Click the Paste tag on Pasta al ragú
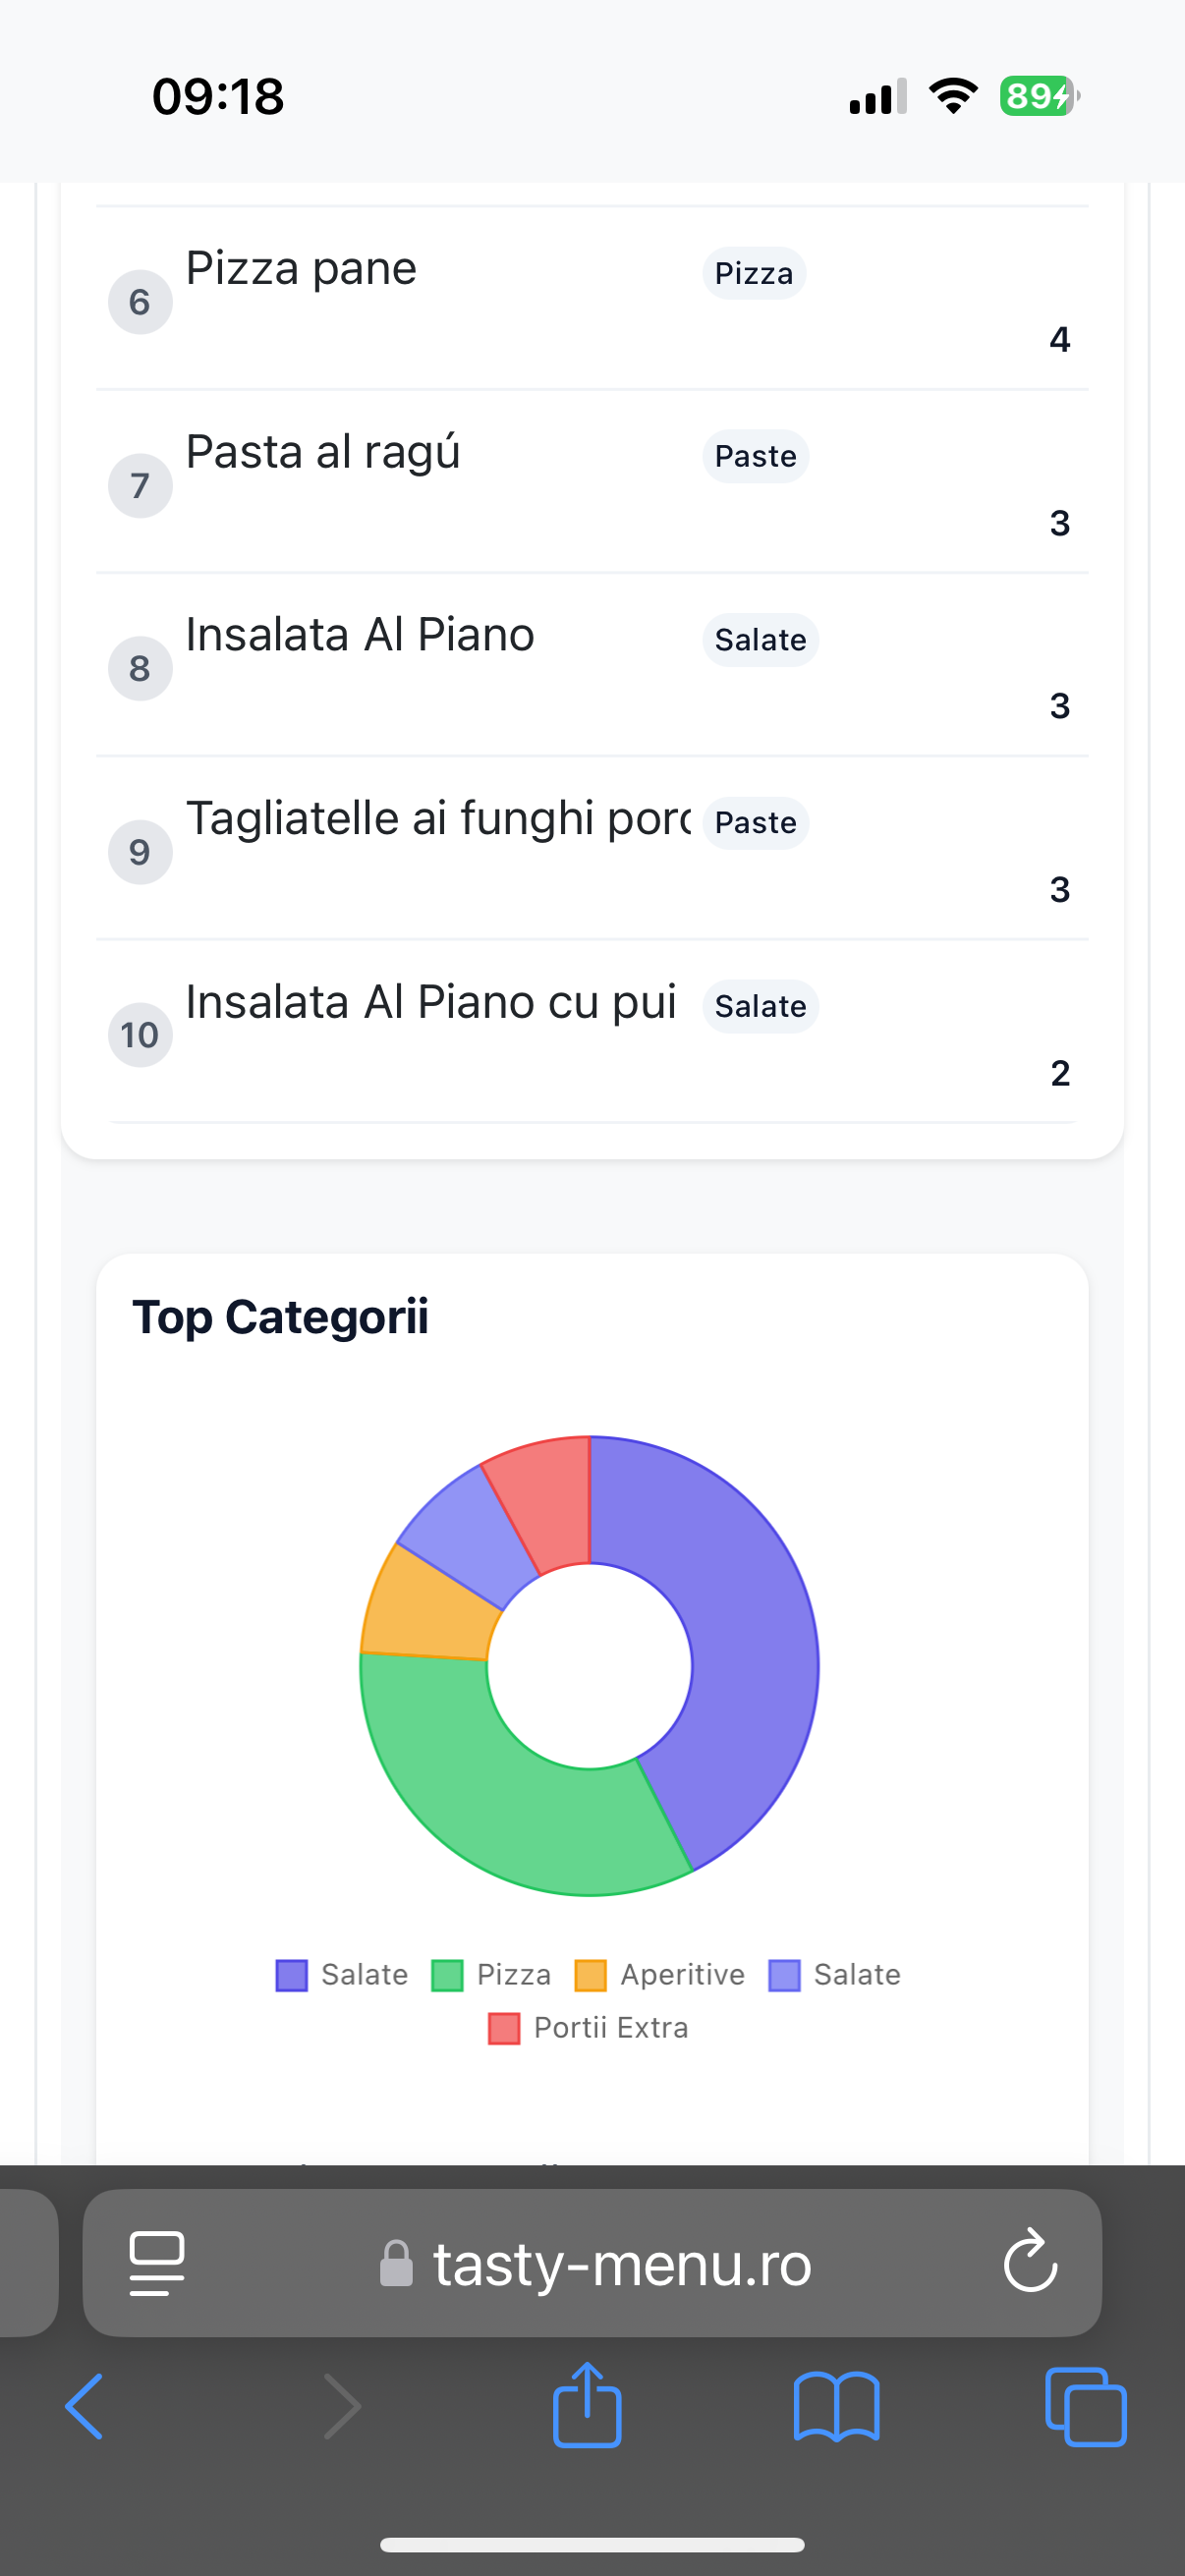The width and height of the screenshot is (1185, 2576). coord(755,456)
